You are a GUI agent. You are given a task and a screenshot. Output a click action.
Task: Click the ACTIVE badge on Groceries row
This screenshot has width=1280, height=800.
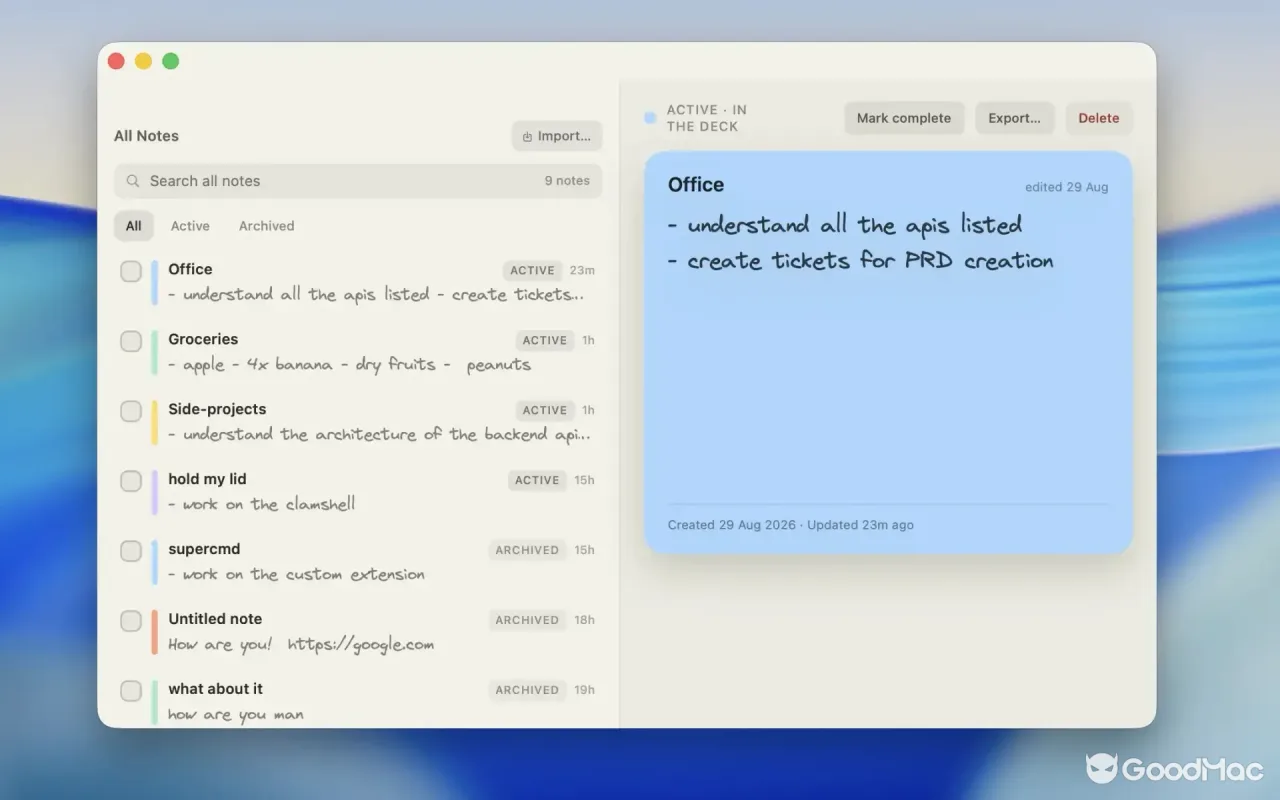tap(545, 340)
